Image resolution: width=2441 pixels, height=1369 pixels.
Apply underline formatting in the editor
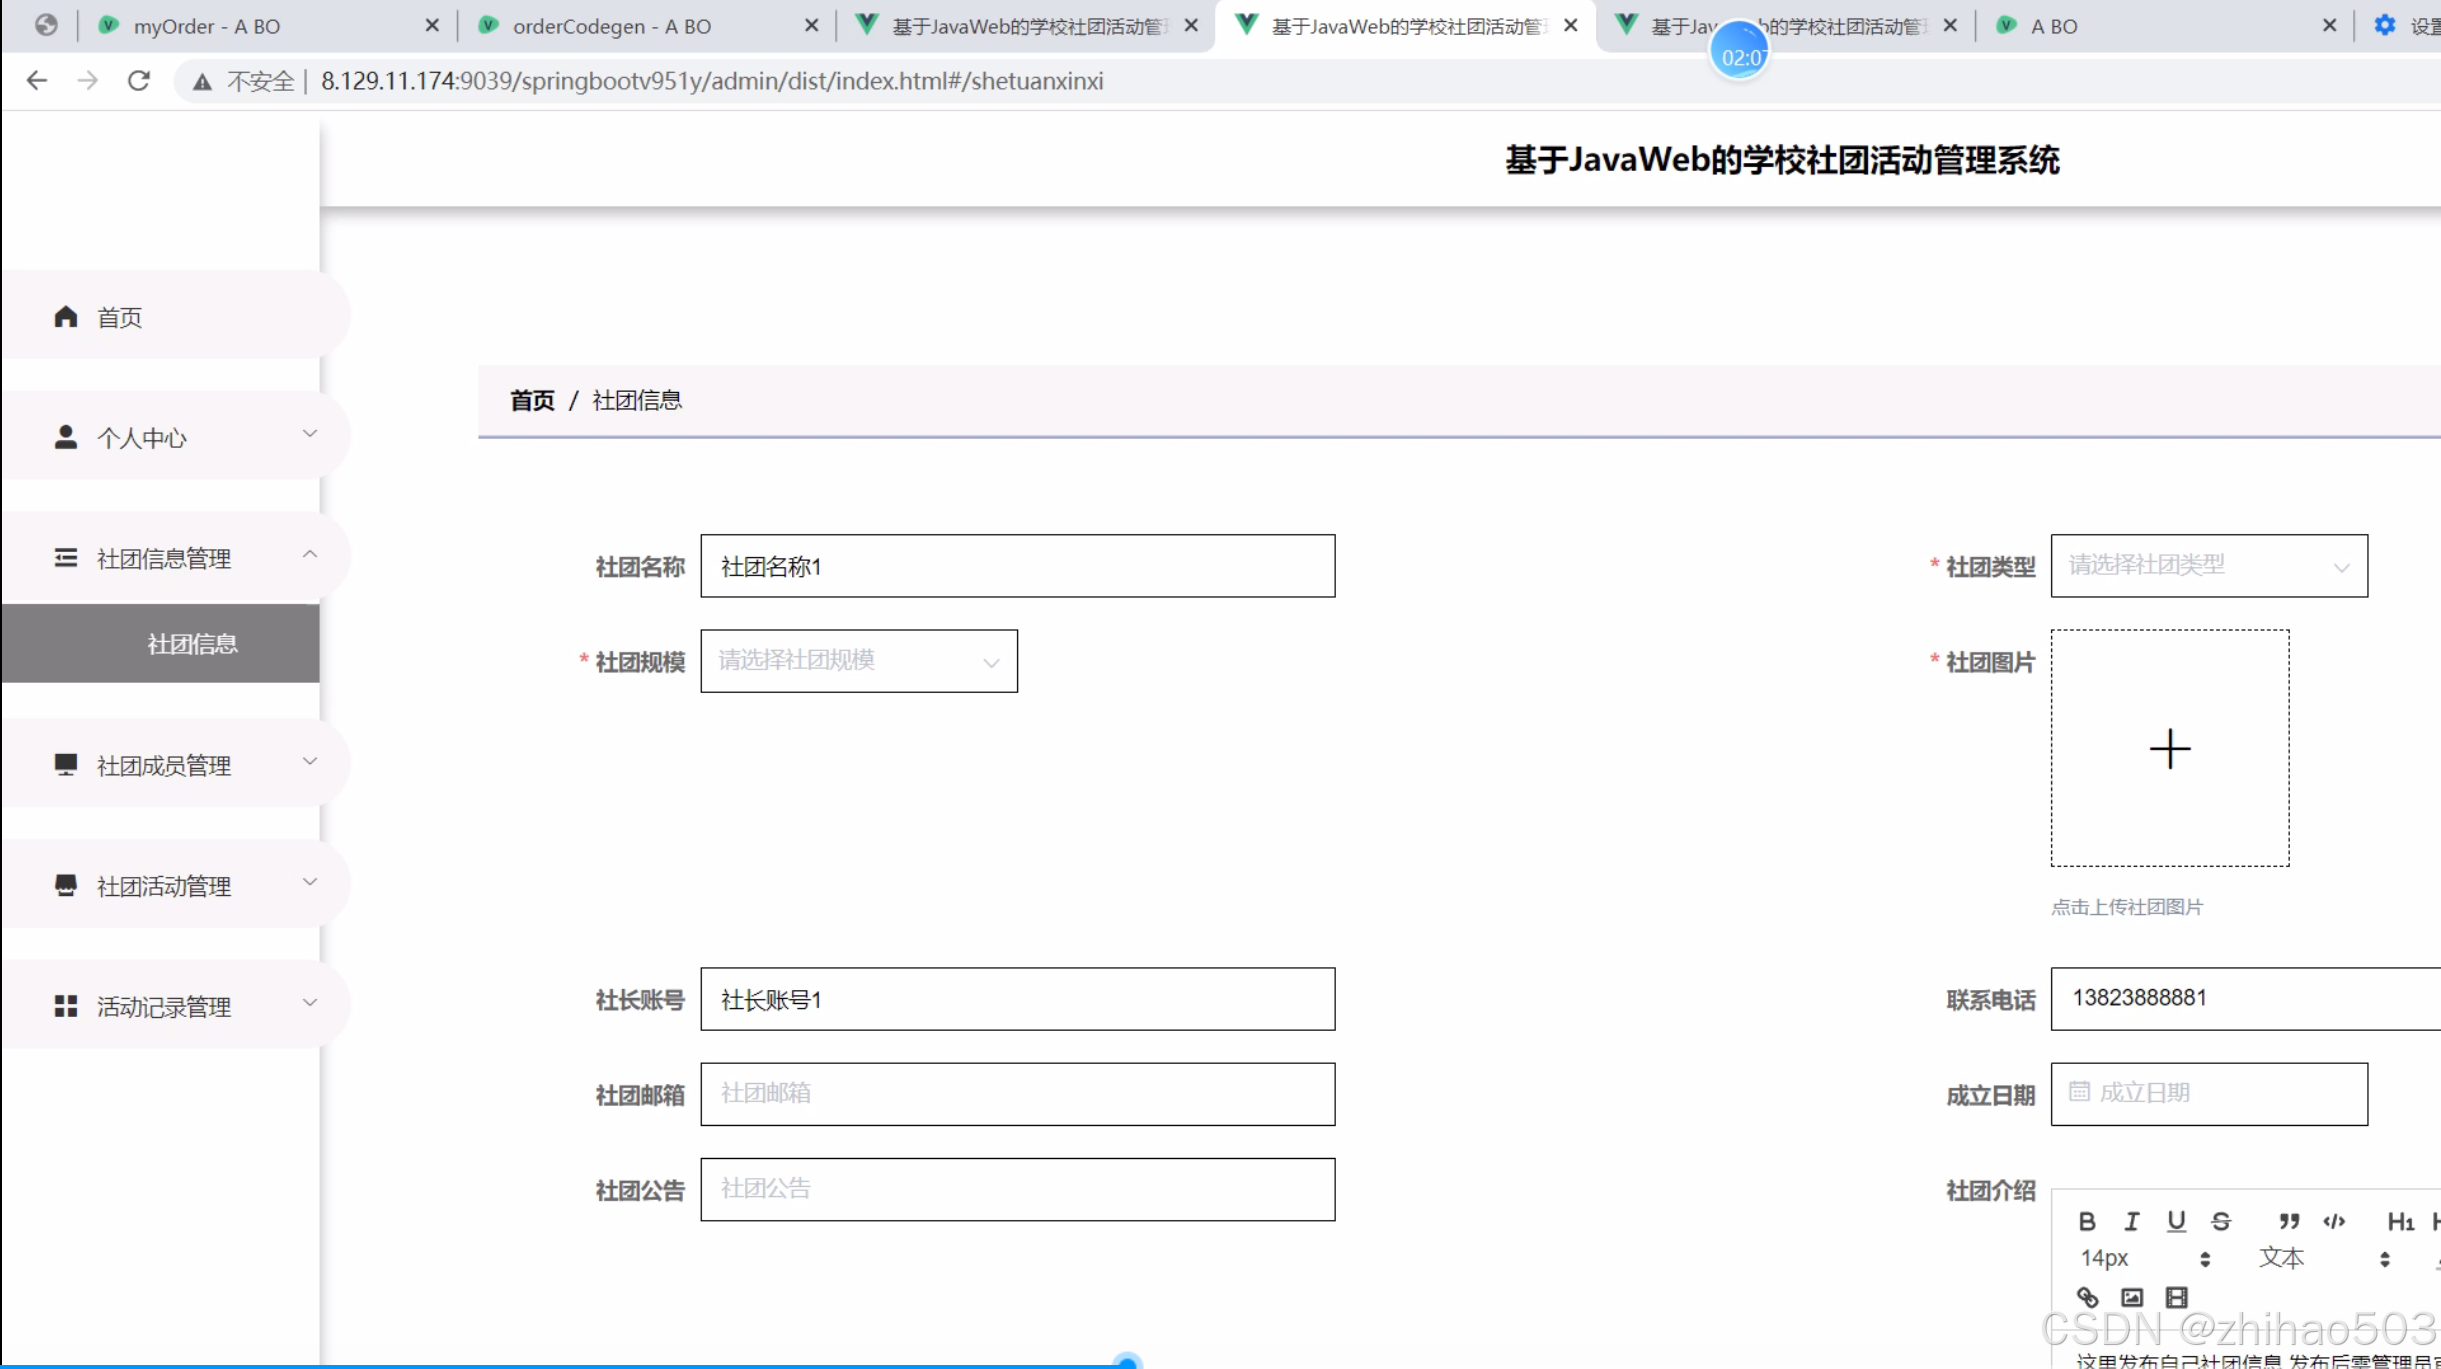[x=2176, y=1221]
